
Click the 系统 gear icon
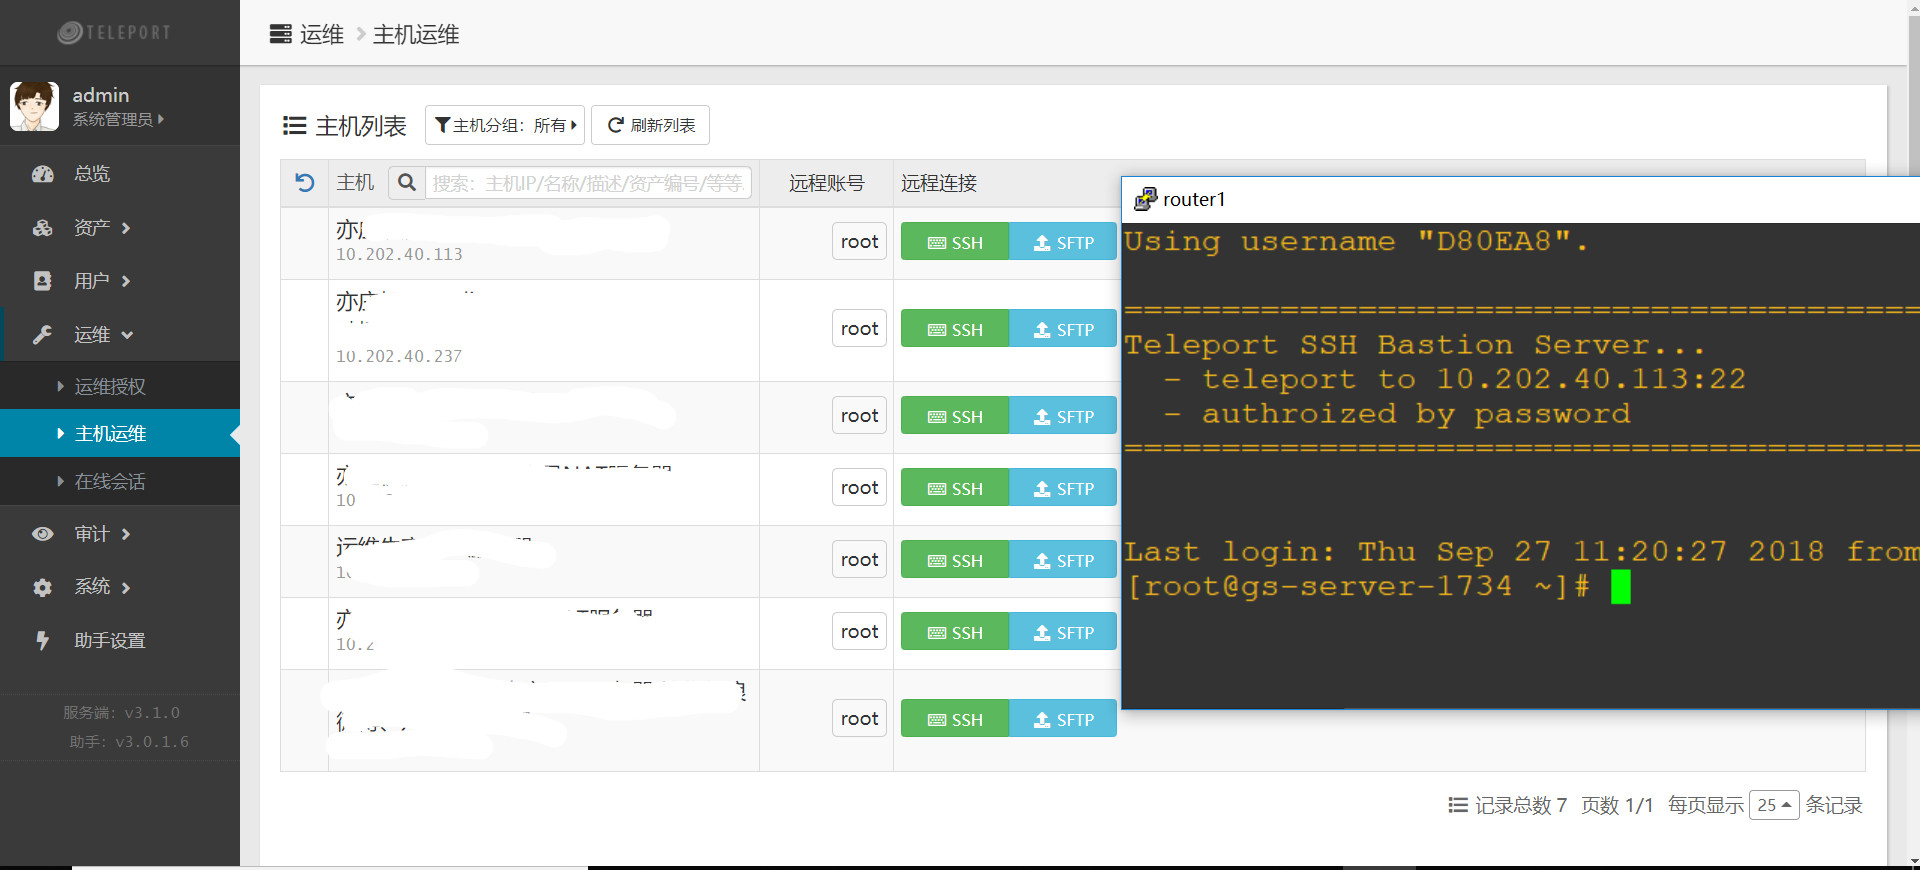pos(43,588)
